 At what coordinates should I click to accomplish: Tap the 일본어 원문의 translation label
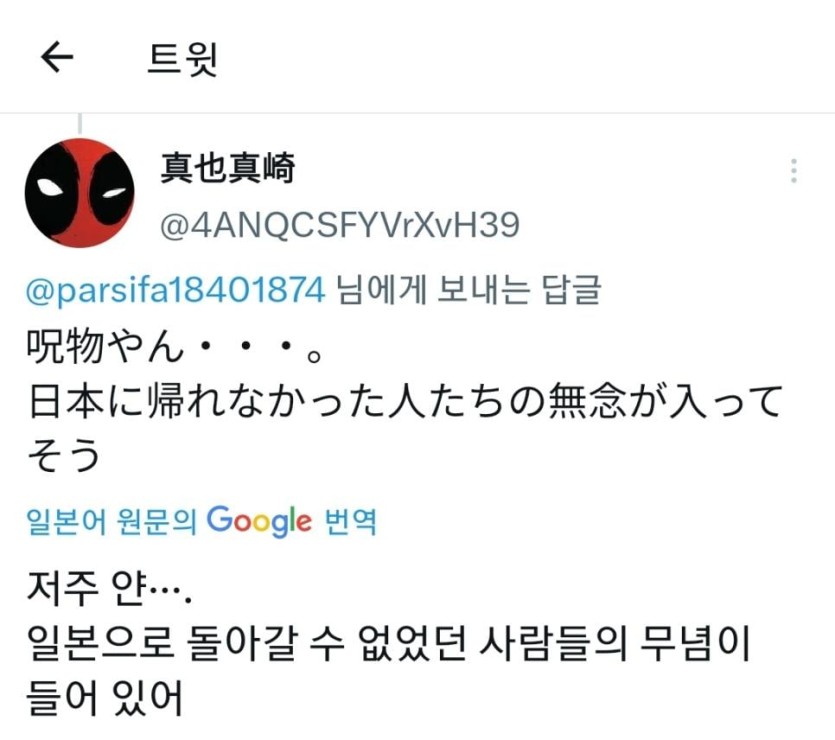[111, 521]
